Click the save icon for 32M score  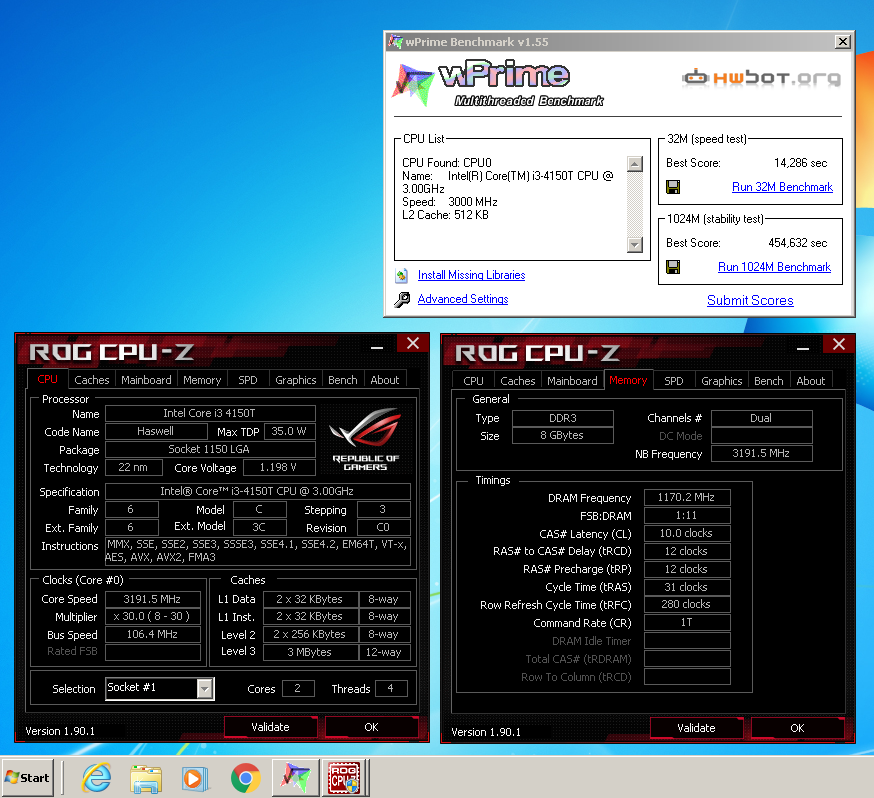673,187
